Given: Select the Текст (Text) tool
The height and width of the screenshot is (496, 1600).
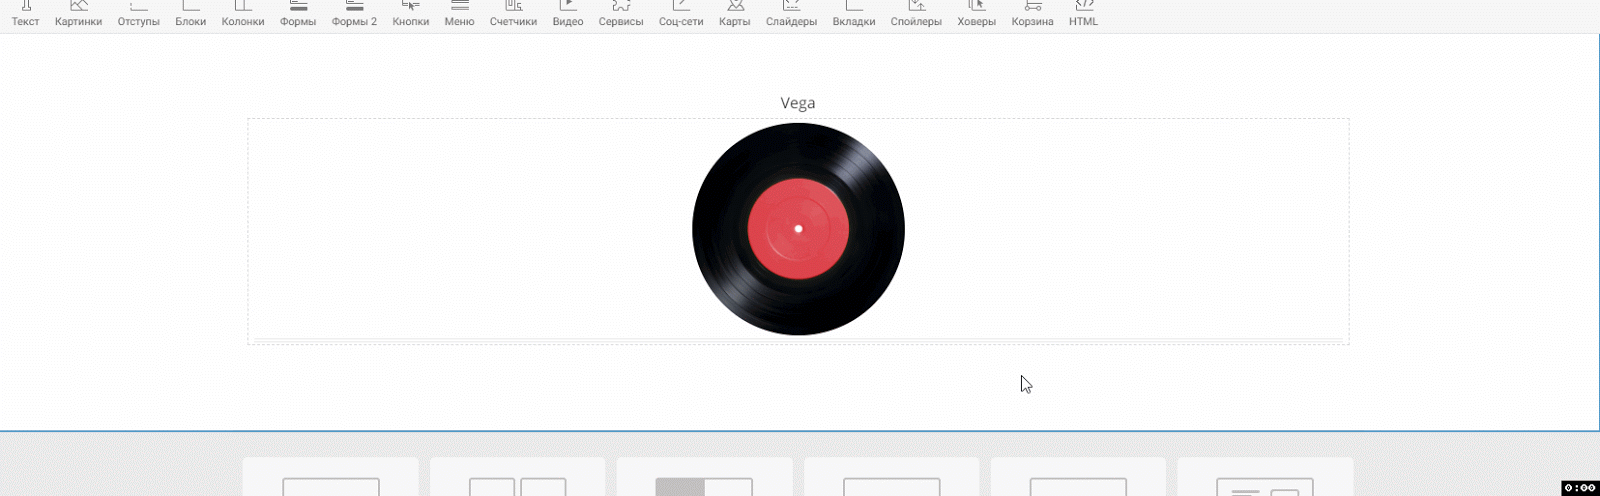Looking at the screenshot, I should click(25, 14).
